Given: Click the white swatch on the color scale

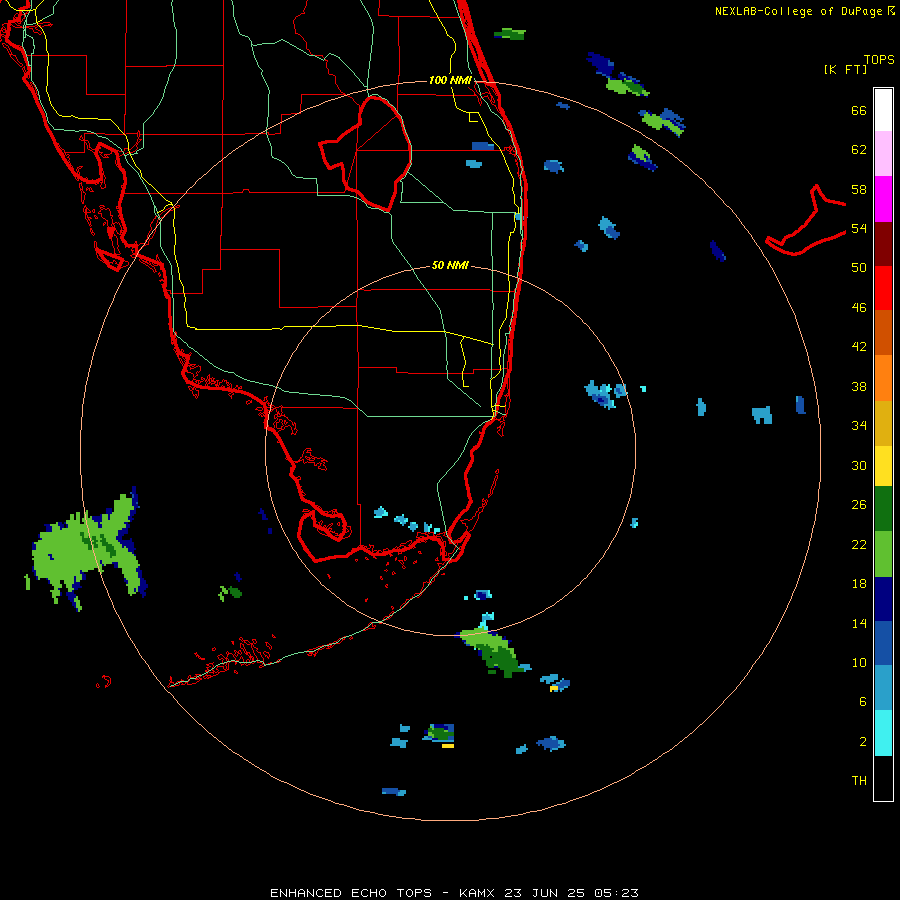Looking at the screenshot, I should coord(883,110).
